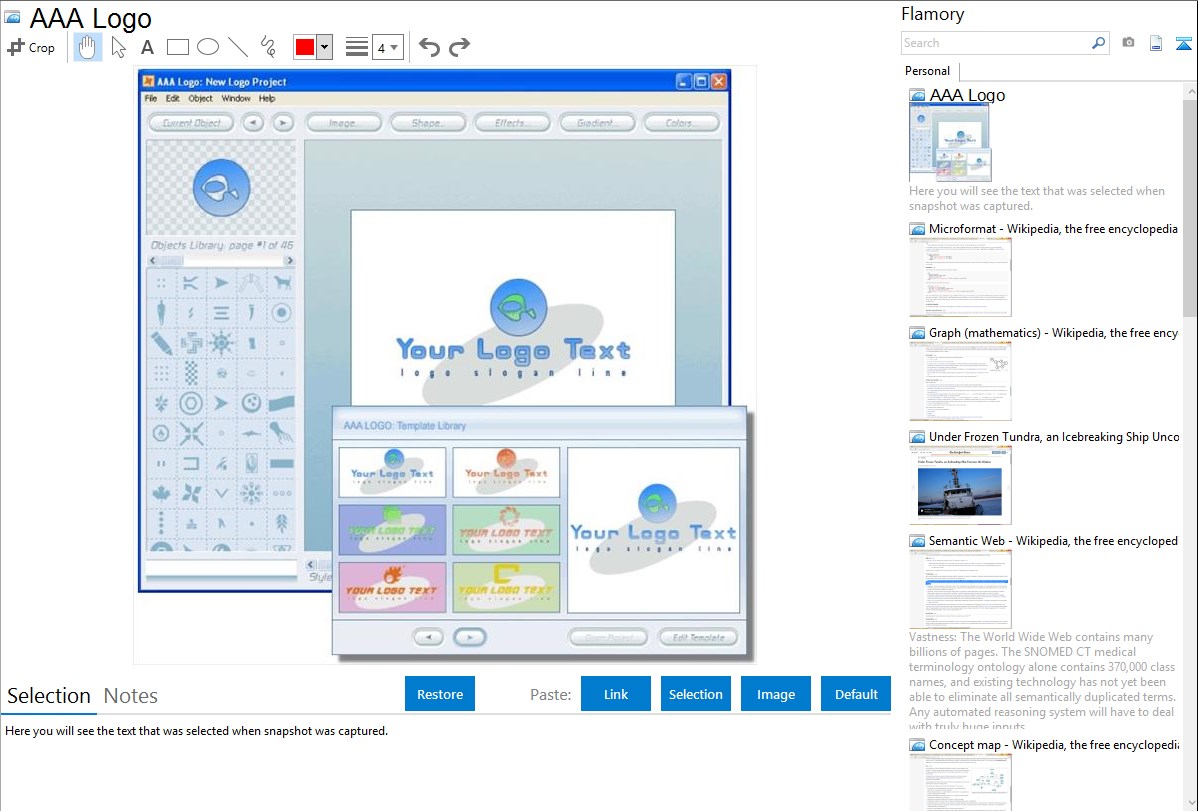This screenshot has width=1198, height=811.
Task: Pick the freehand scribble tool
Action: point(268,47)
